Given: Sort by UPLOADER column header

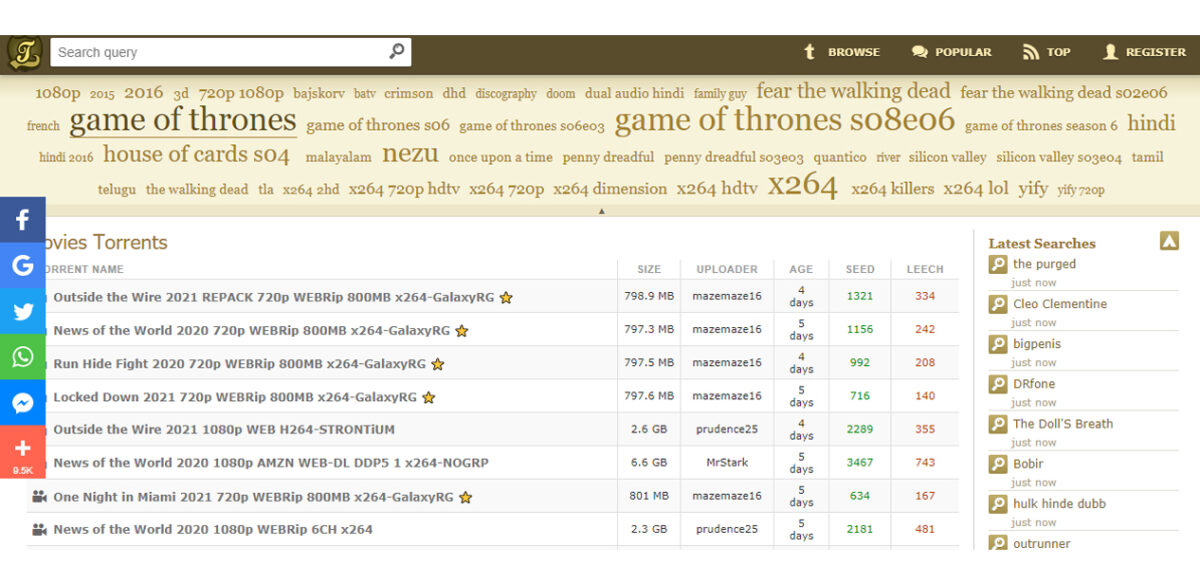Looking at the screenshot, I should [x=727, y=269].
